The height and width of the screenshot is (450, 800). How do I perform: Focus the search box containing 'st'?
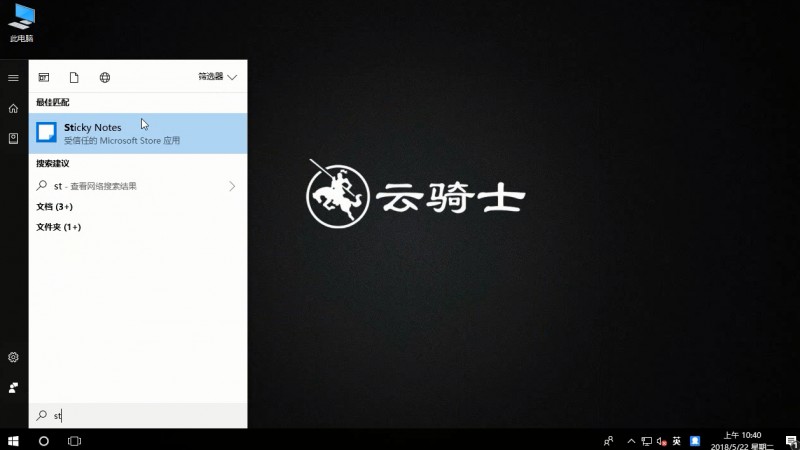click(138, 415)
